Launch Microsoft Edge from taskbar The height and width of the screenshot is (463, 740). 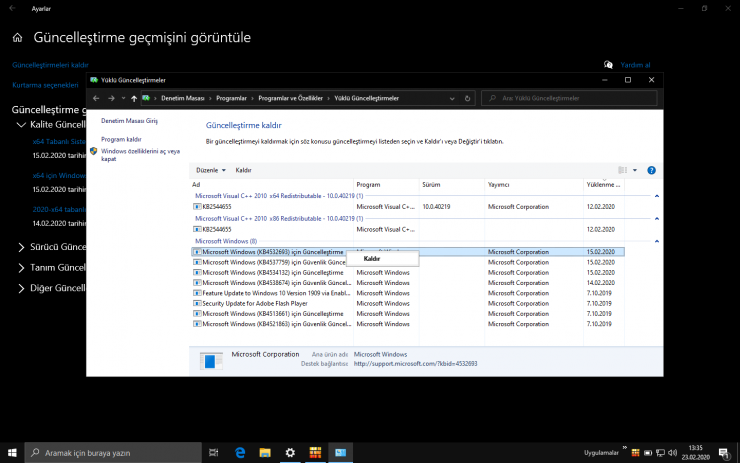click(x=240, y=453)
